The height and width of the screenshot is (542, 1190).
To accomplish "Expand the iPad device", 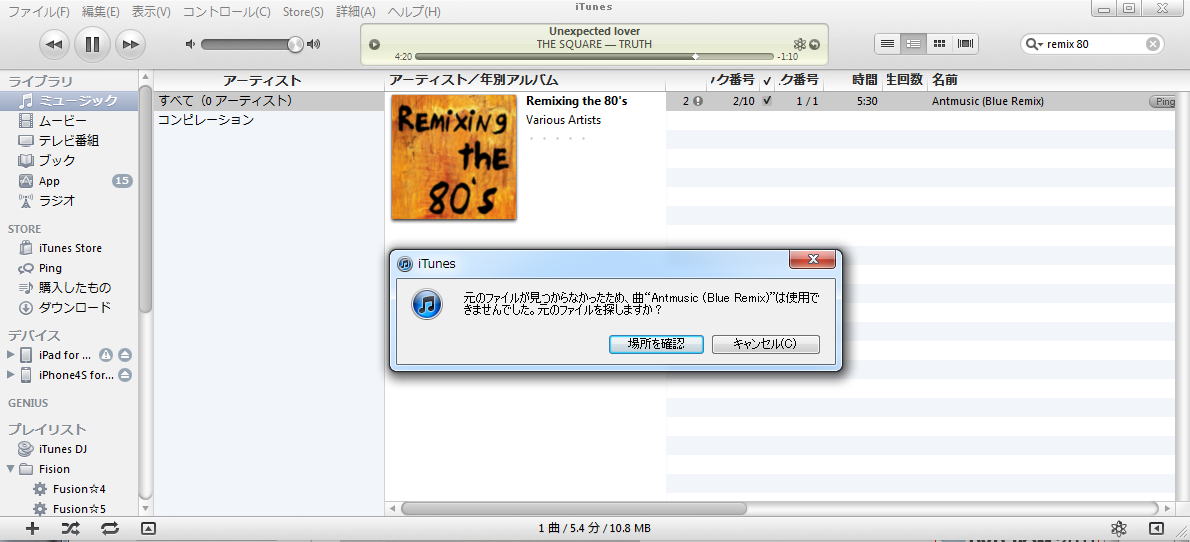I will pos(11,355).
